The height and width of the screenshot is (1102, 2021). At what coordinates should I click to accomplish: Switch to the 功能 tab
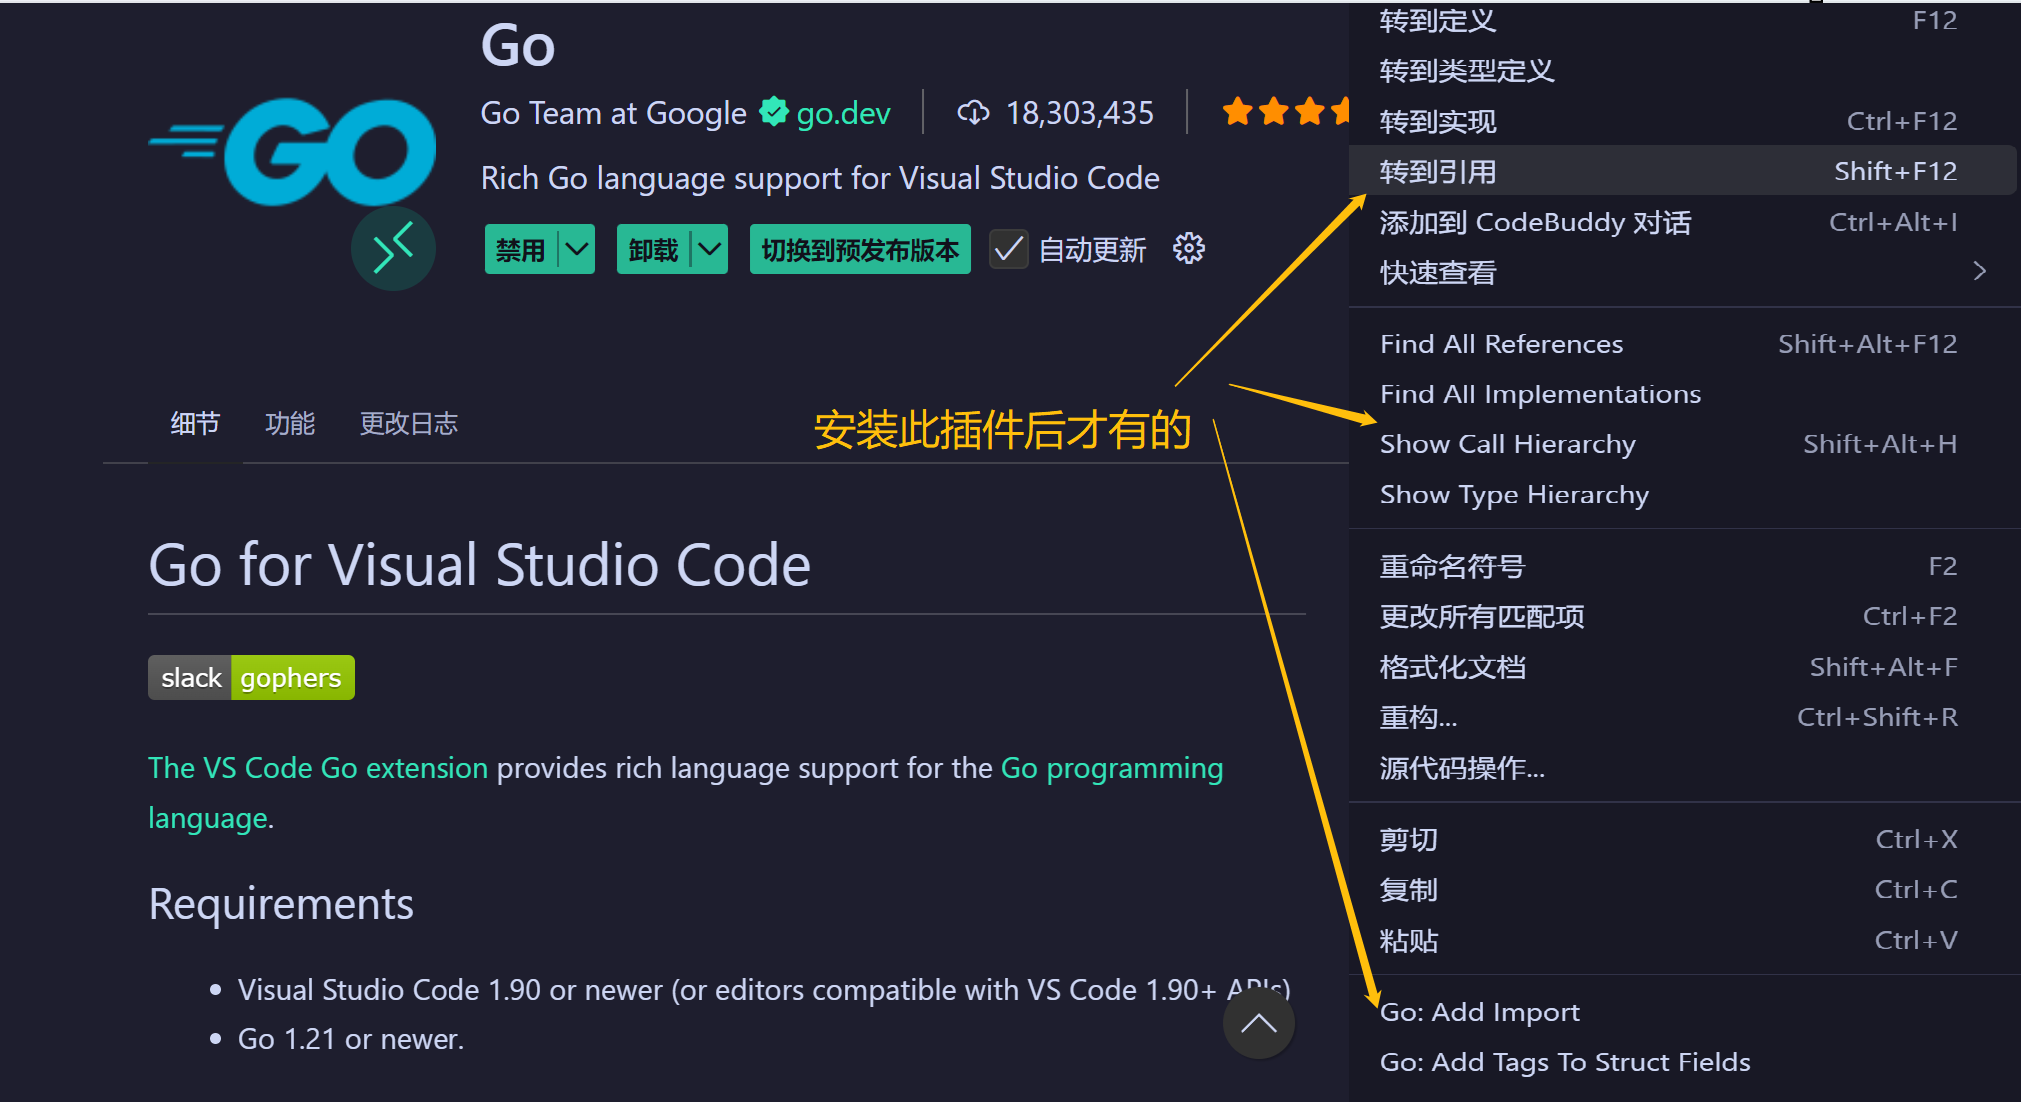tap(290, 424)
